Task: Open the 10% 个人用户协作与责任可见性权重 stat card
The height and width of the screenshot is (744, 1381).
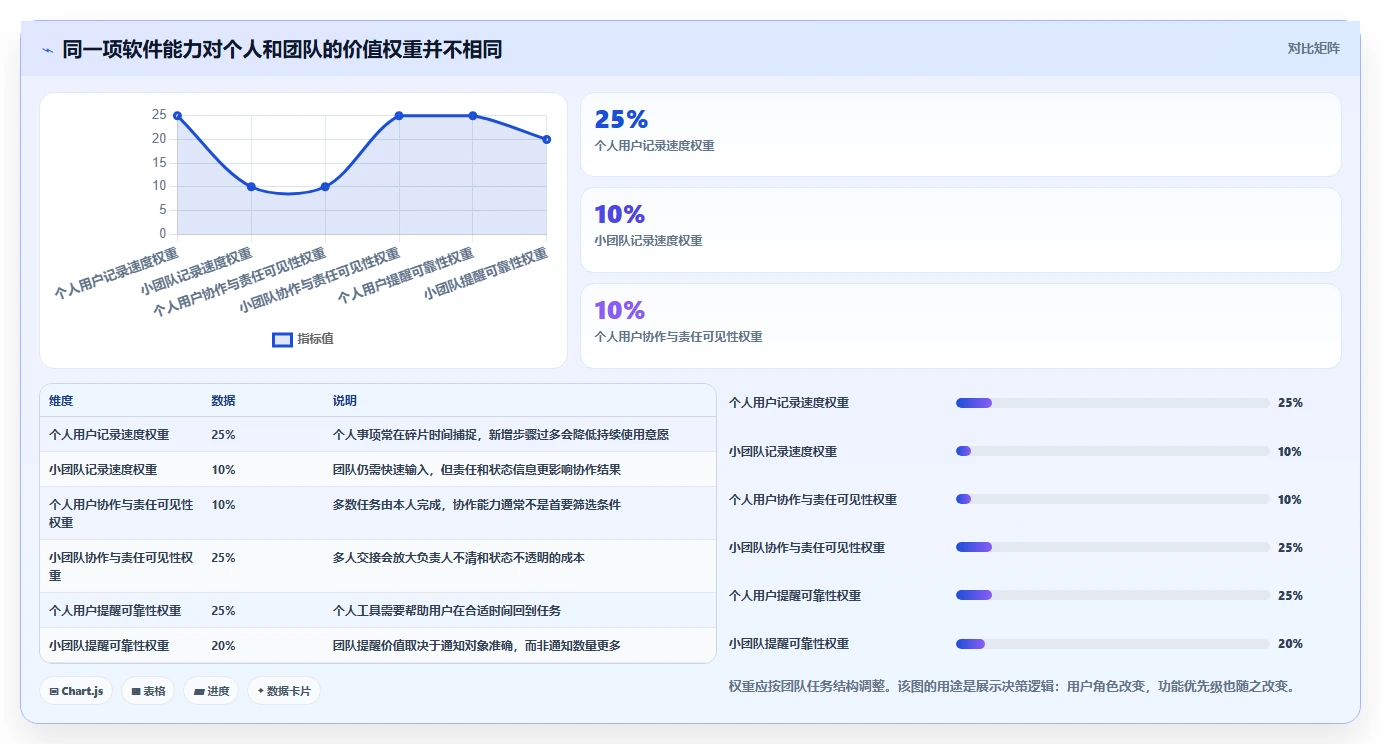Action: (960, 326)
